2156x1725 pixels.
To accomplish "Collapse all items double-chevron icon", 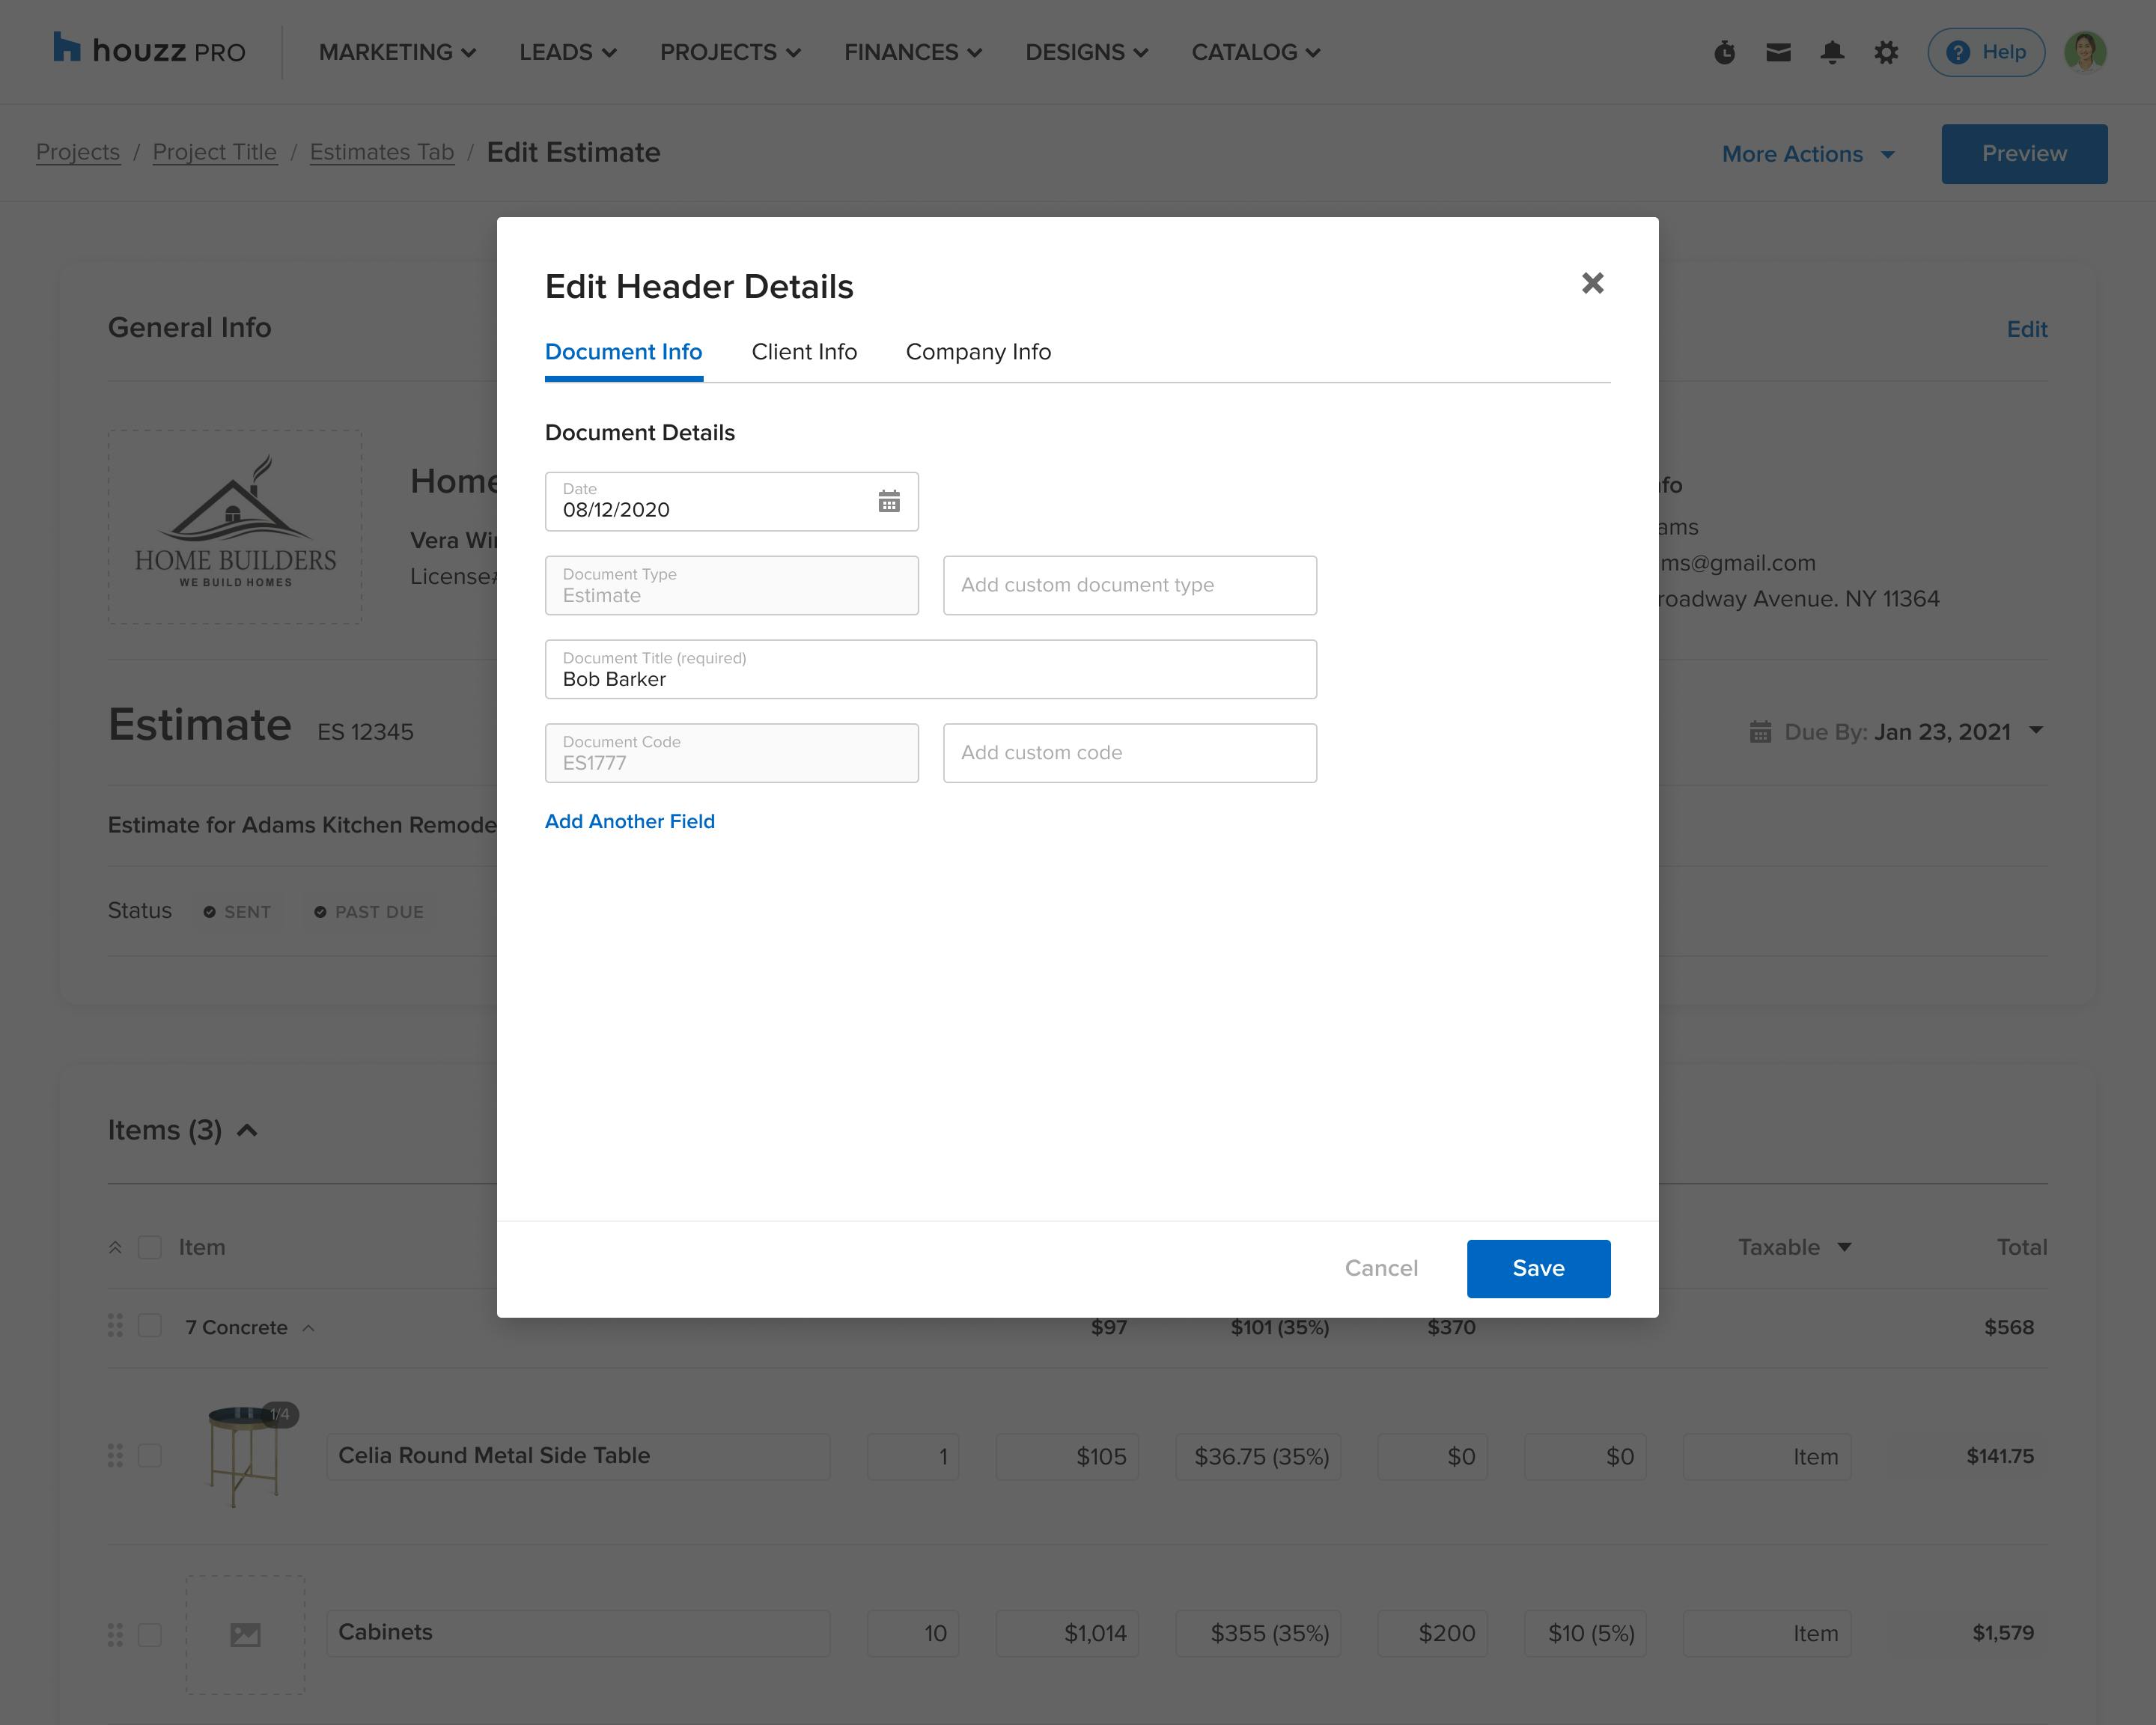I will pos(115,1247).
